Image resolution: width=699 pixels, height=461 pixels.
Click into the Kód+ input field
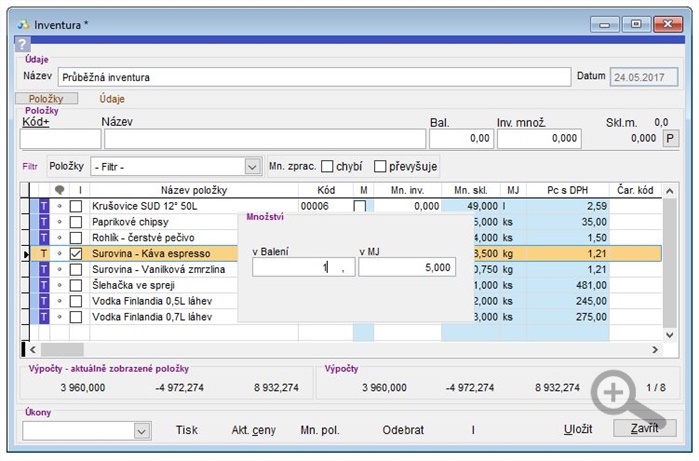point(60,139)
